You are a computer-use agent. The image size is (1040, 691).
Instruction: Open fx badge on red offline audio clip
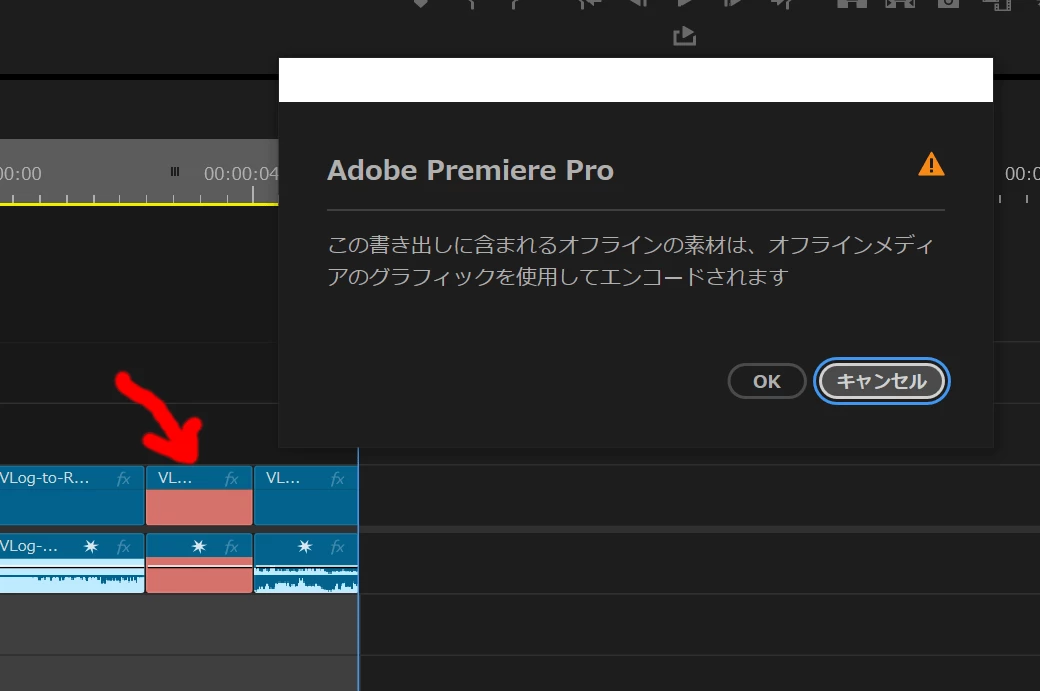(x=231, y=546)
